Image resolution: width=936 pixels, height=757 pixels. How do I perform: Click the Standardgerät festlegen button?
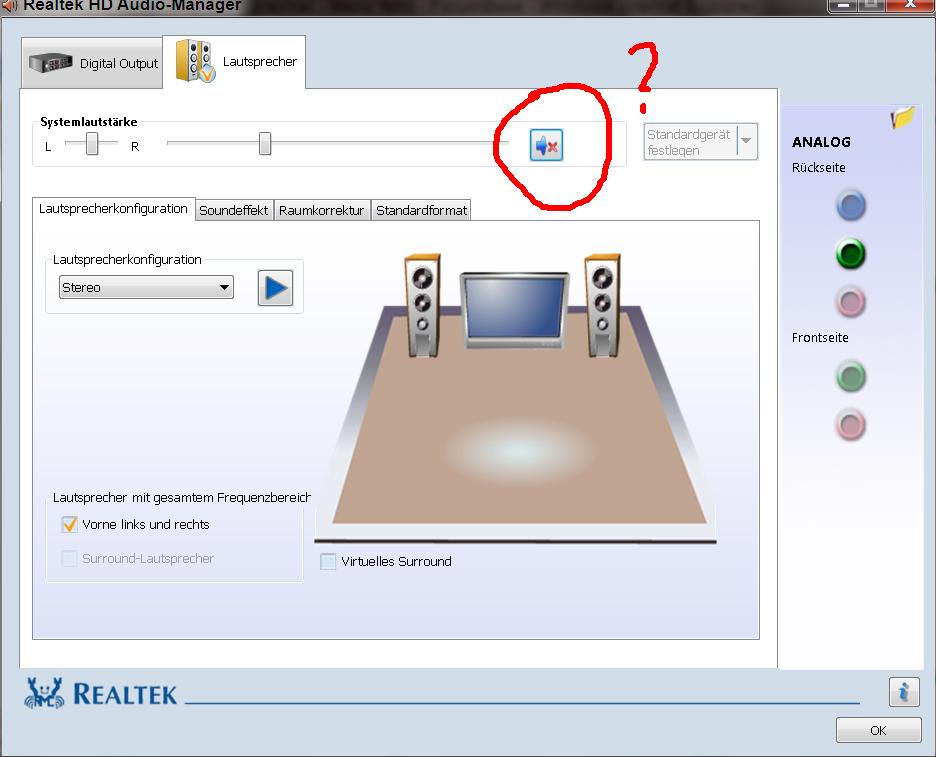coord(690,142)
